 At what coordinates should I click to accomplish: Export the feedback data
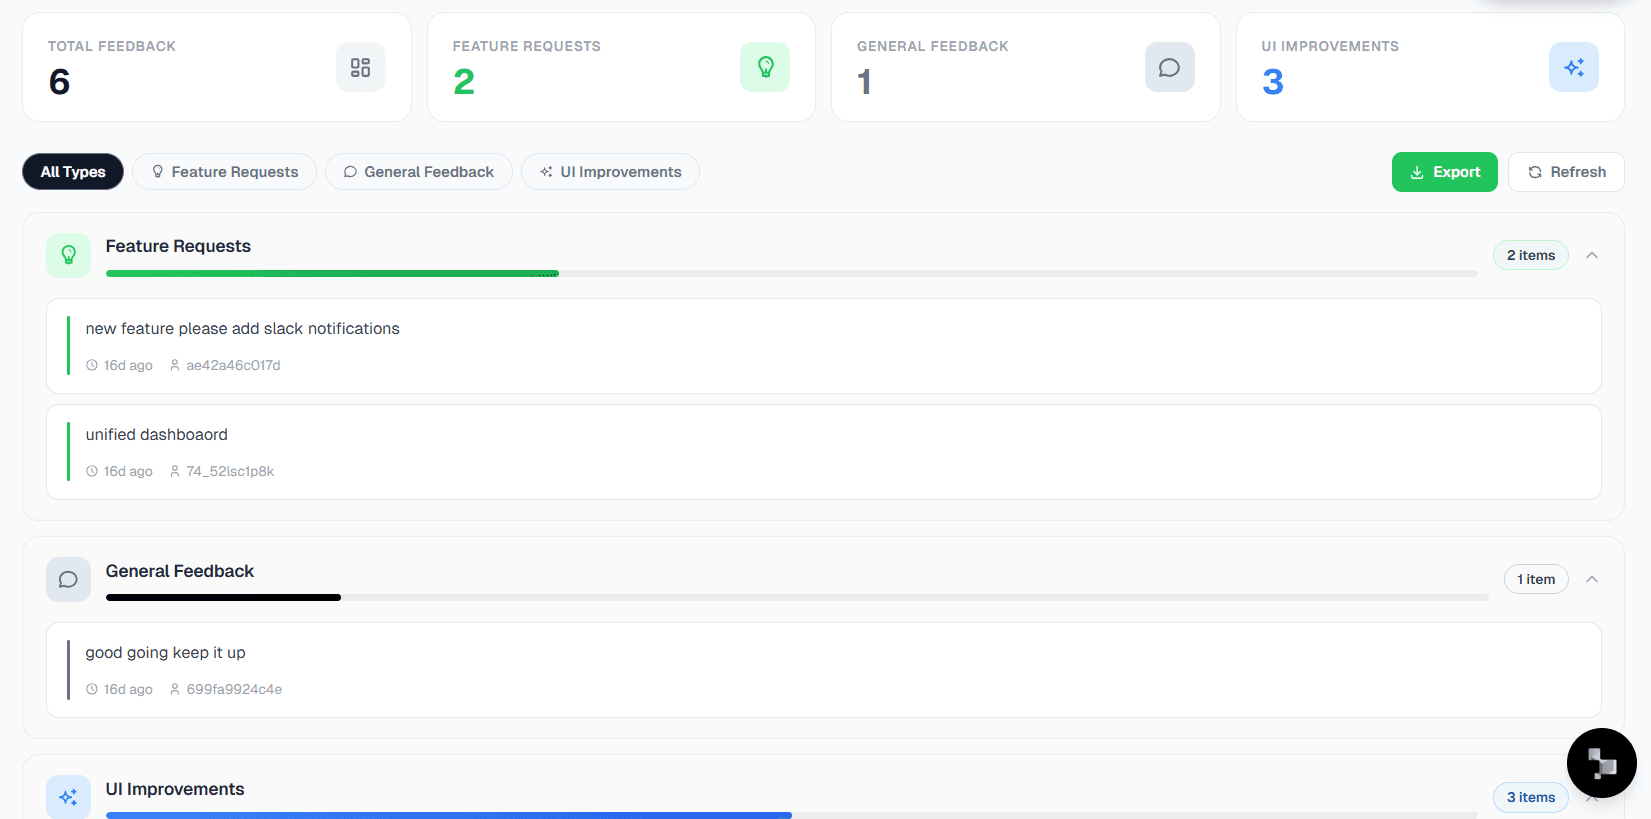point(1445,172)
